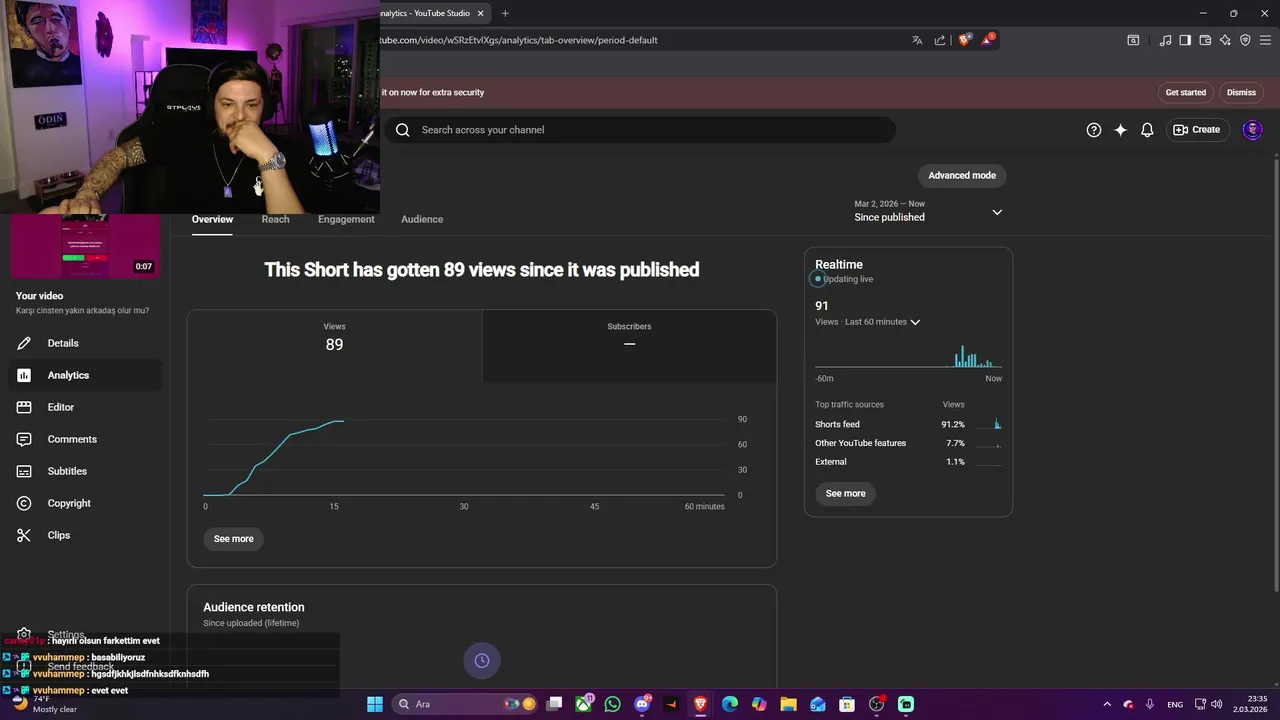
Task: Open Xbox app from the taskbar
Action: coord(584,704)
